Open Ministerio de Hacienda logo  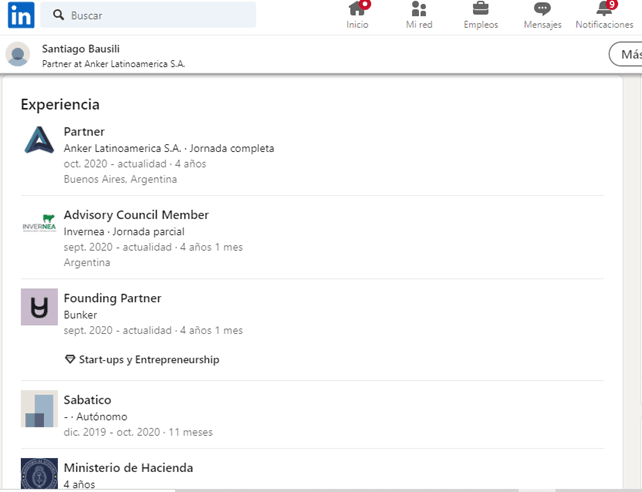tap(39, 474)
